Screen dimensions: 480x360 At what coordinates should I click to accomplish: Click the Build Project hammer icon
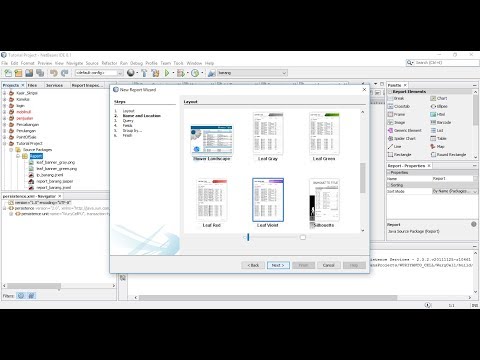point(144,73)
